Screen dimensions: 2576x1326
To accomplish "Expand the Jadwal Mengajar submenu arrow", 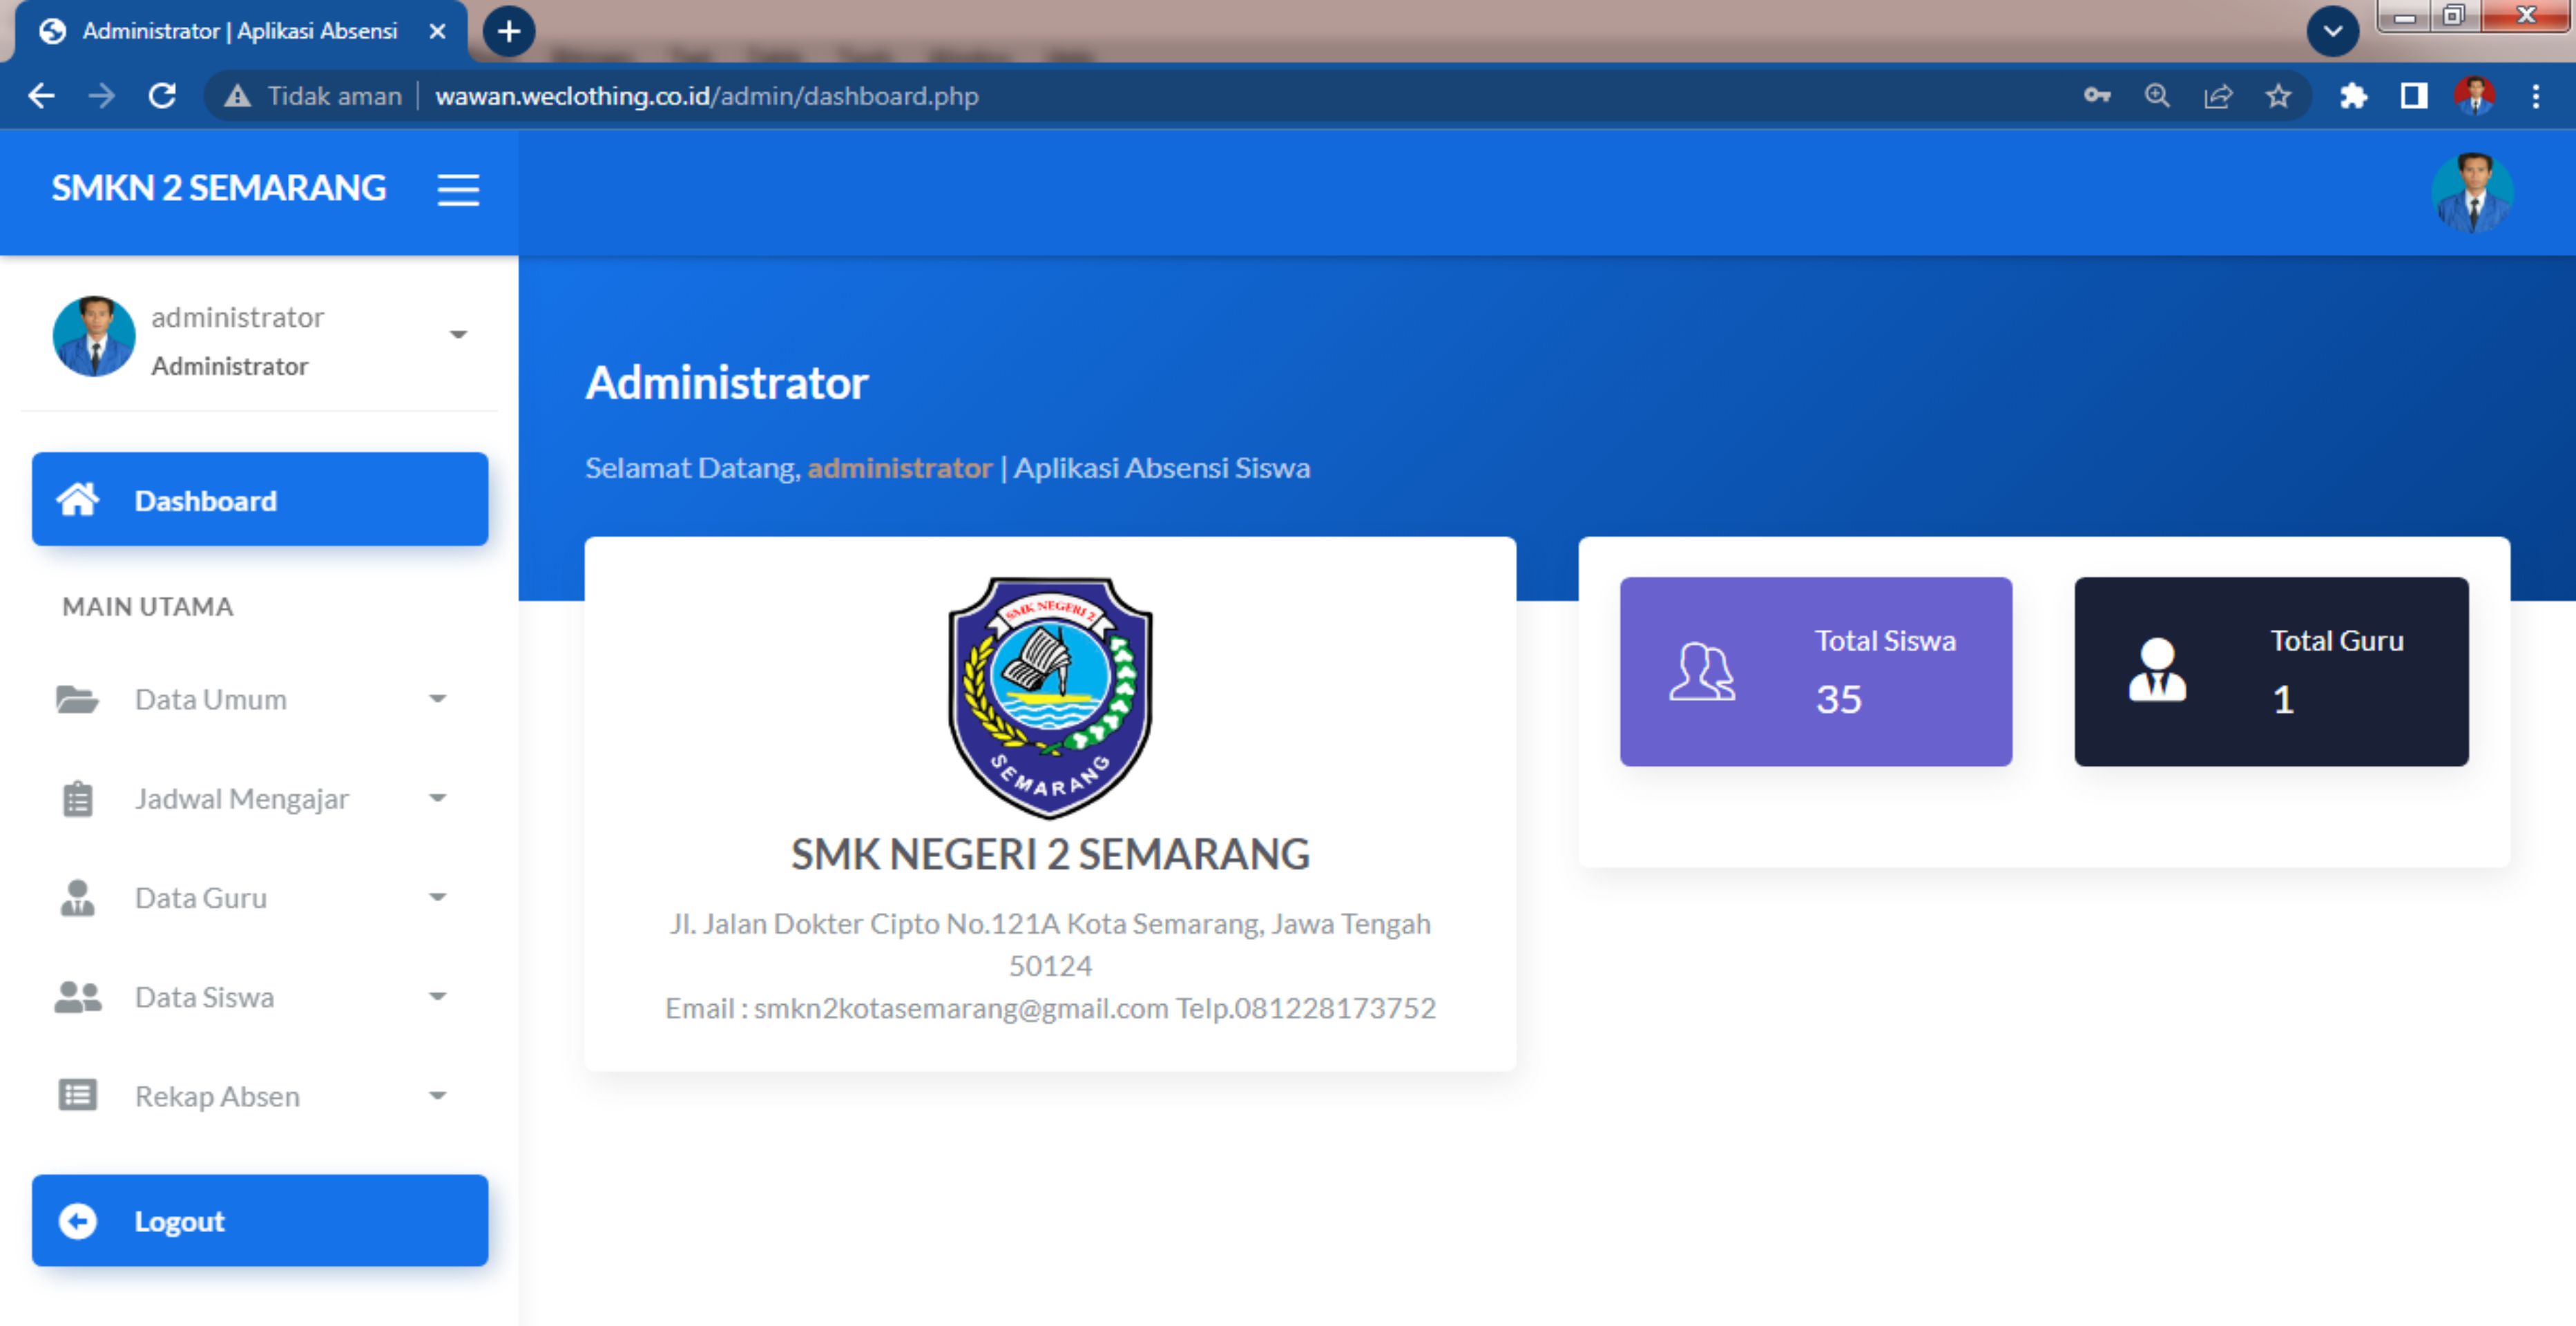I will click(x=437, y=799).
